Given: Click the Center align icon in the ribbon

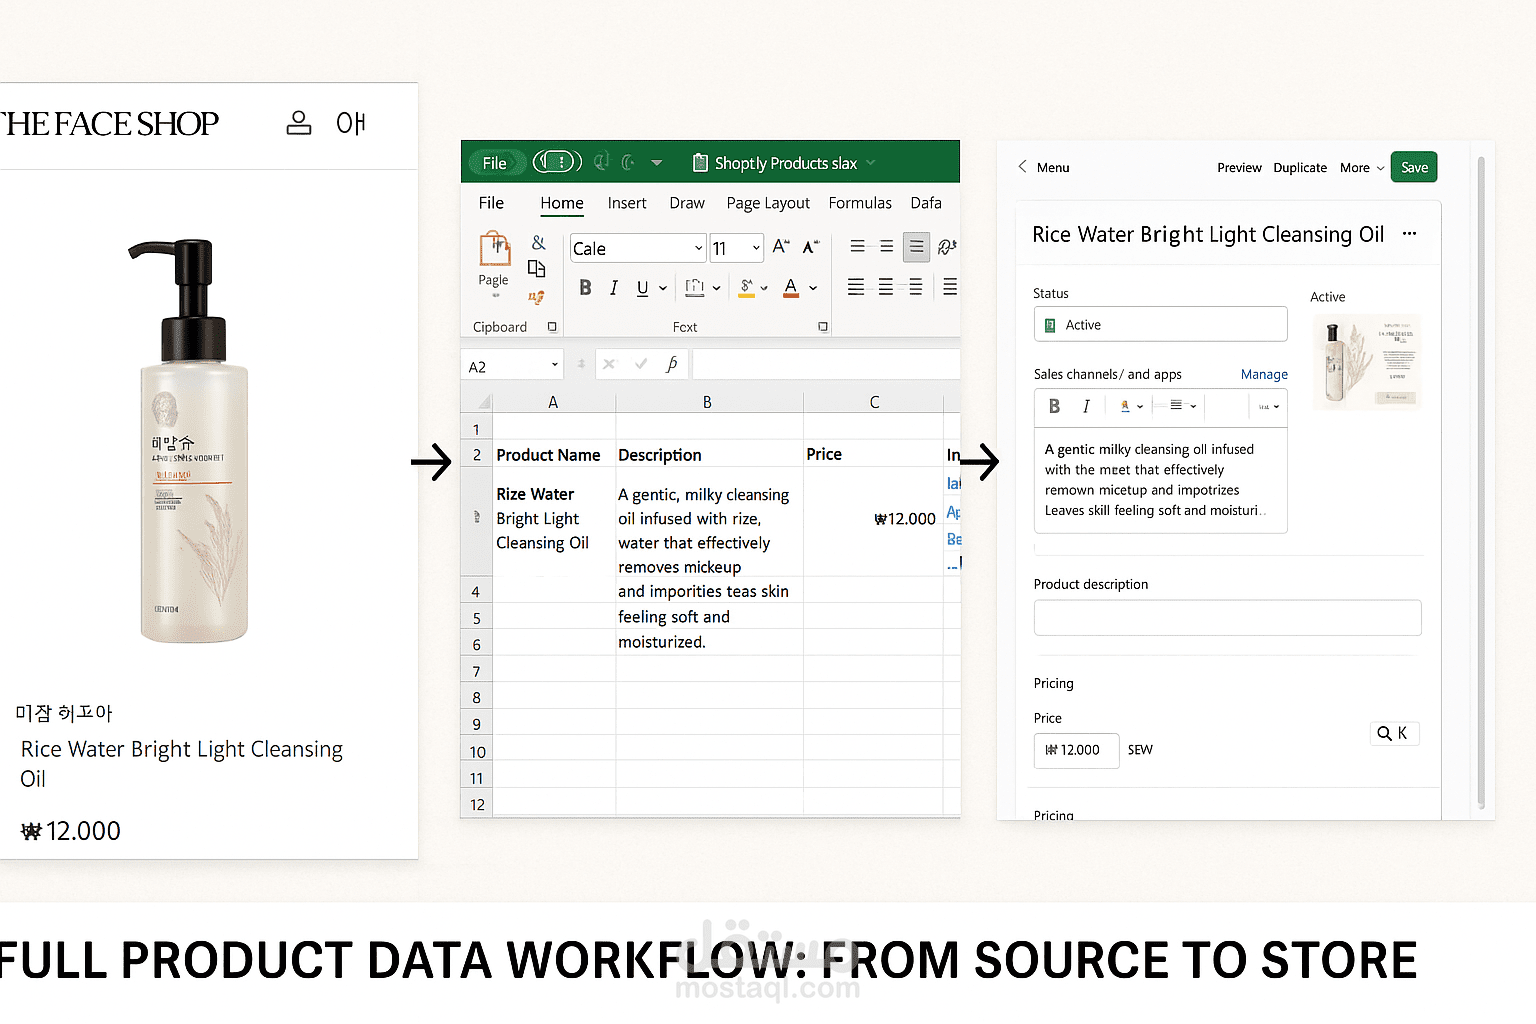Looking at the screenshot, I should pos(886,288).
